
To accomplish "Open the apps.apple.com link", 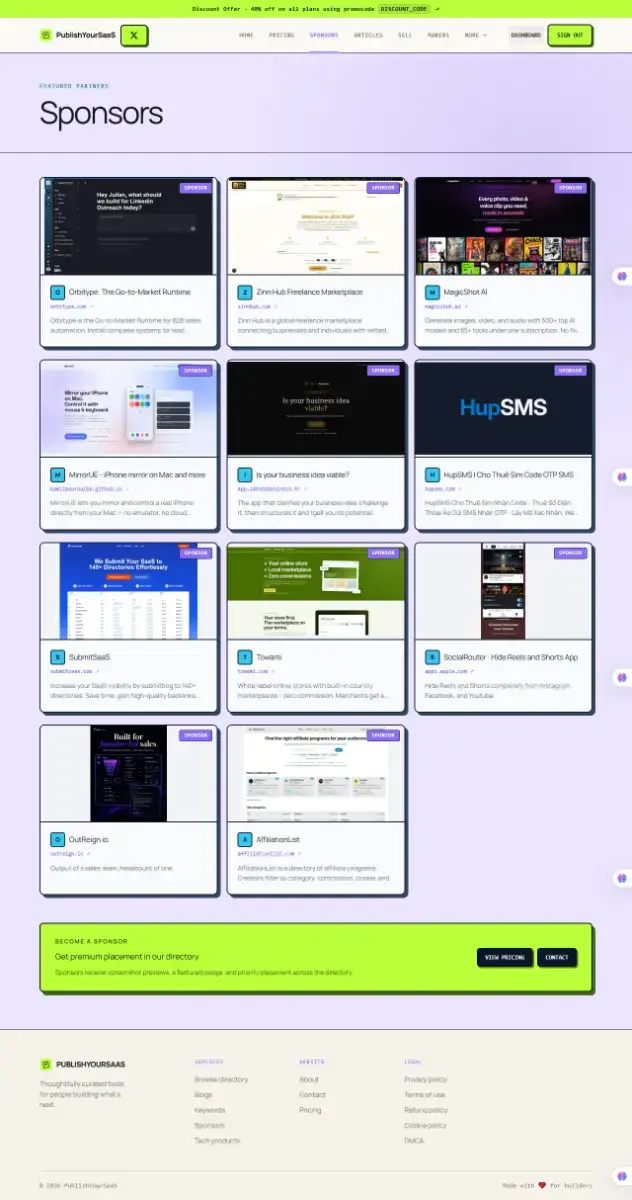I will (x=449, y=671).
